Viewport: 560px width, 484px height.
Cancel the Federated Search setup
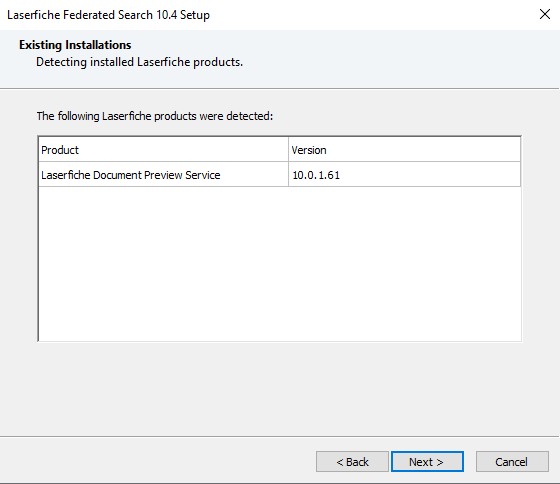tap(512, 461)
